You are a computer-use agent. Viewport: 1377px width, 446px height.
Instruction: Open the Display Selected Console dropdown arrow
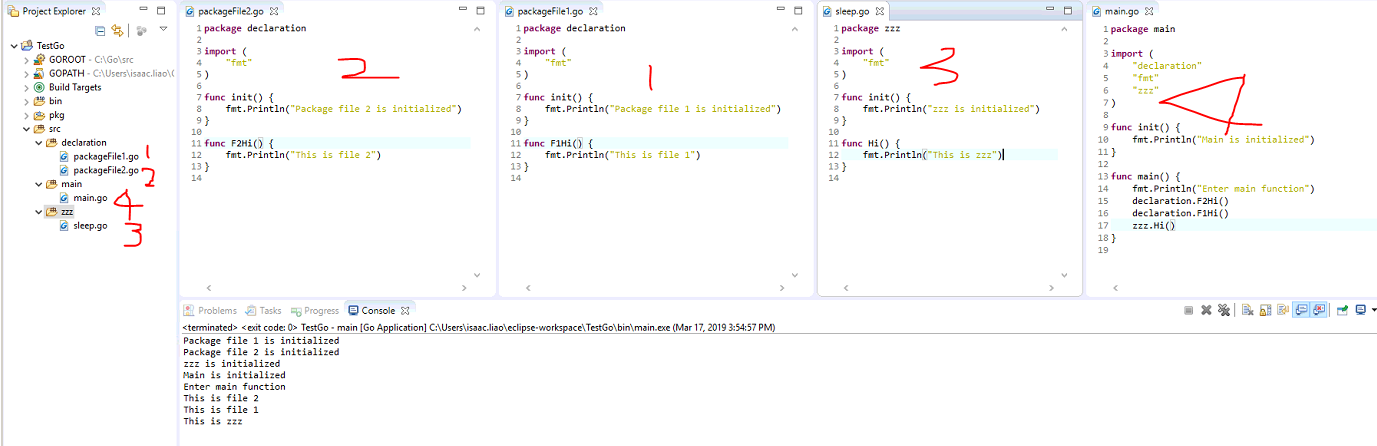1374,310
